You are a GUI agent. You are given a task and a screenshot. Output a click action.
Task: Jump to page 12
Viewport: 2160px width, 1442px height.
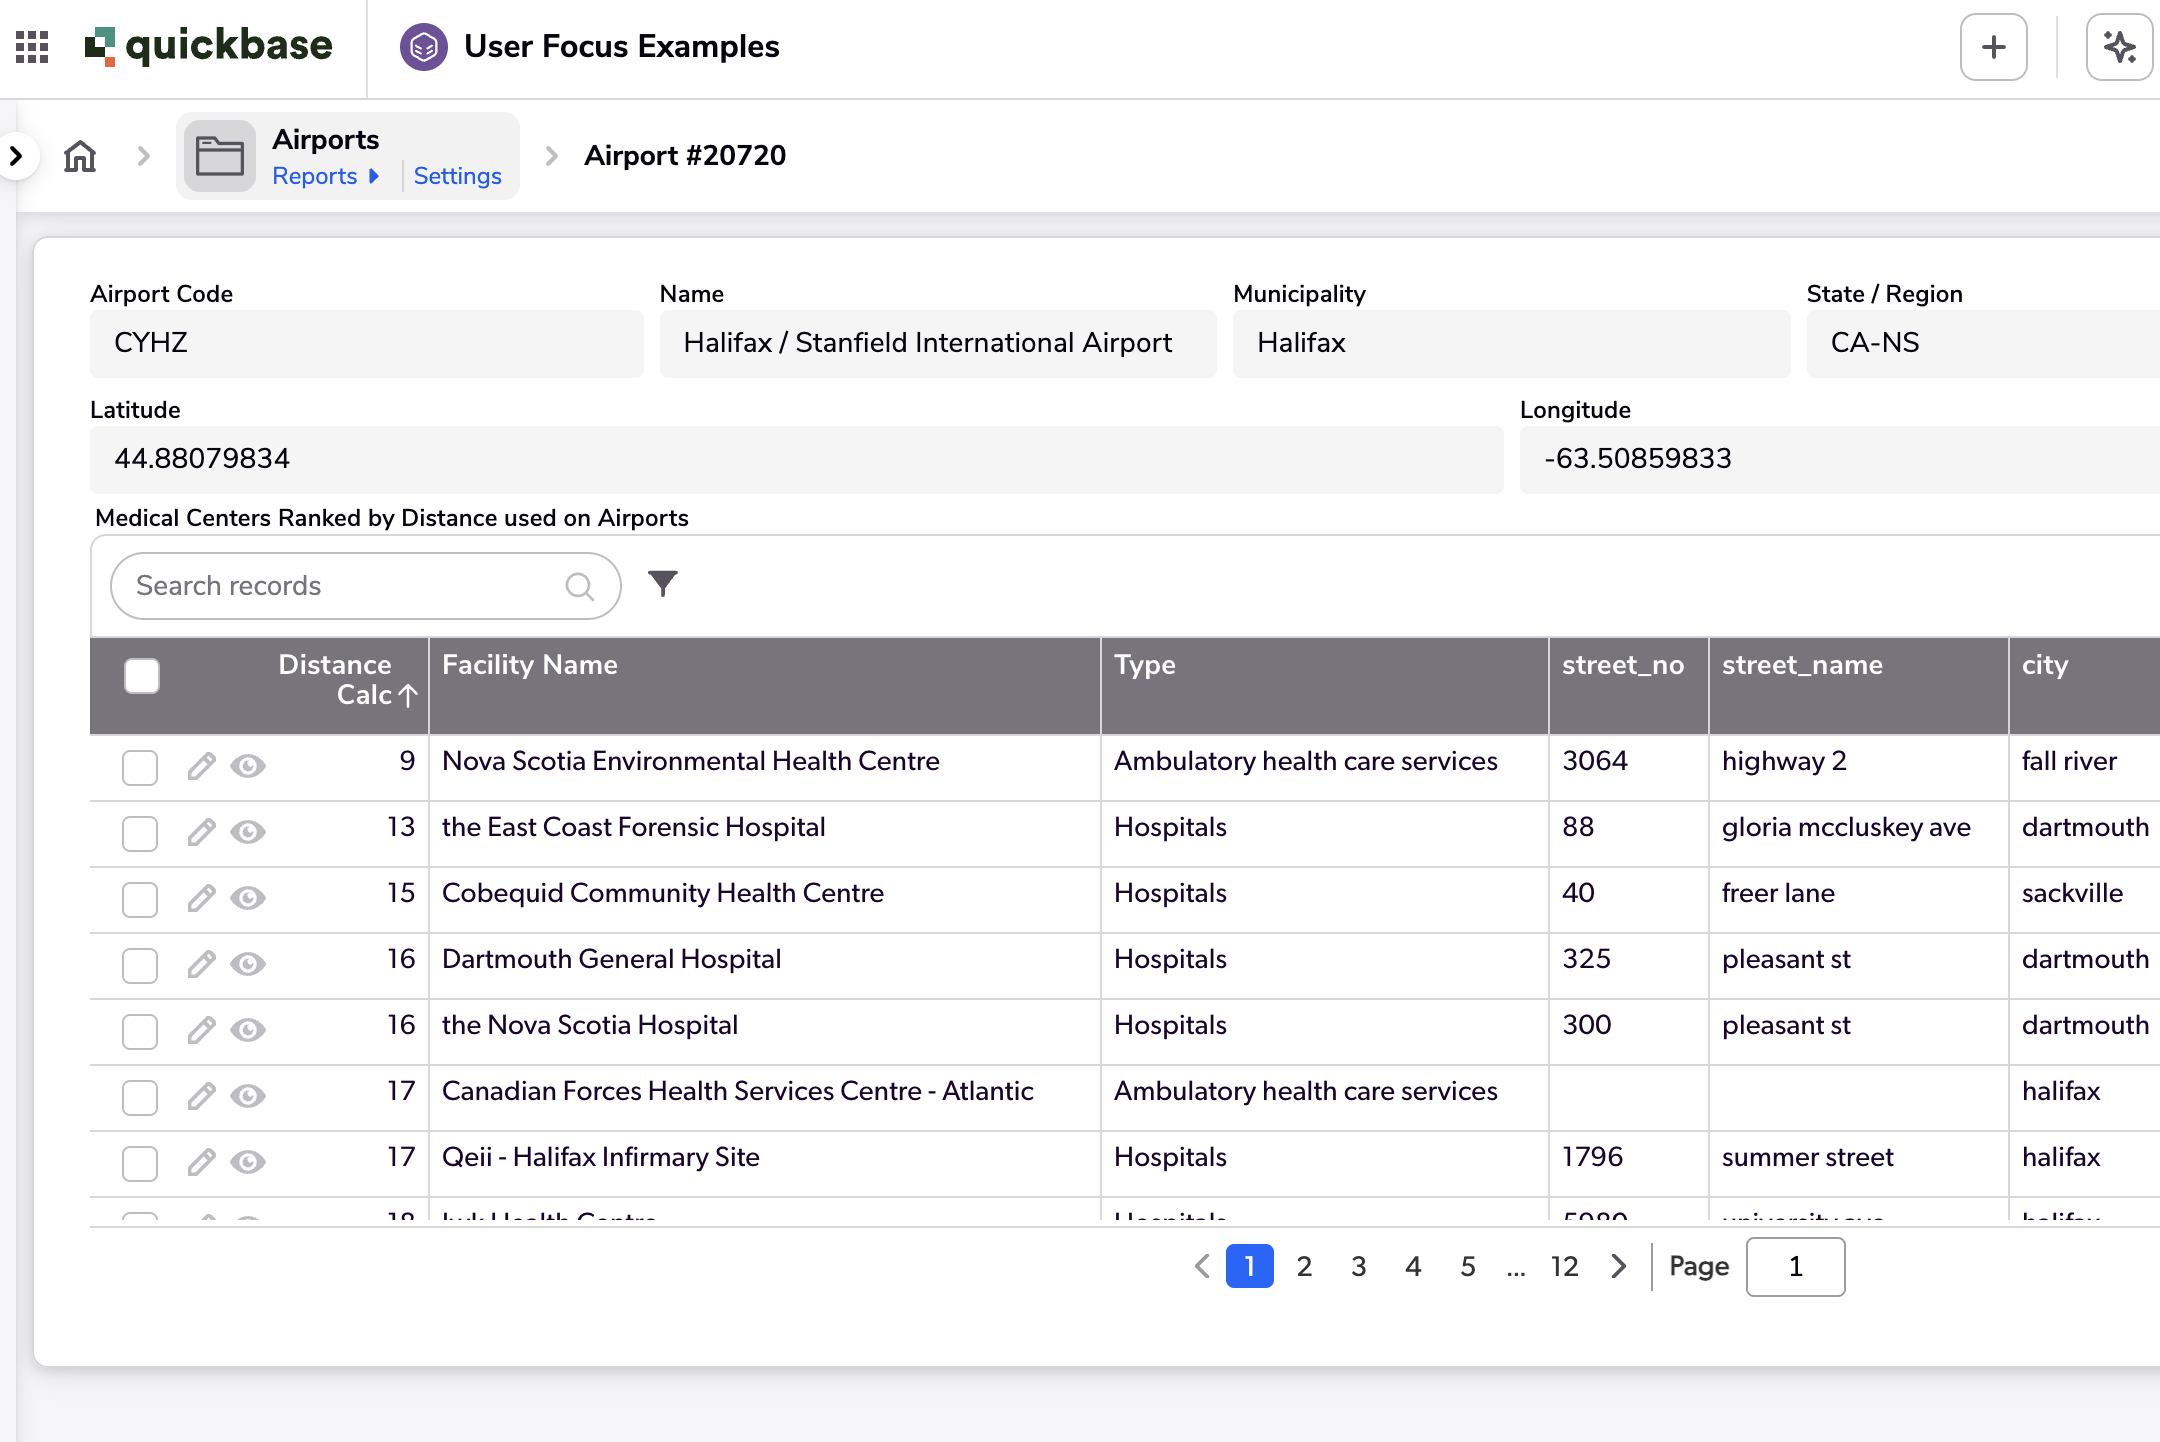click(1563, 1266)
